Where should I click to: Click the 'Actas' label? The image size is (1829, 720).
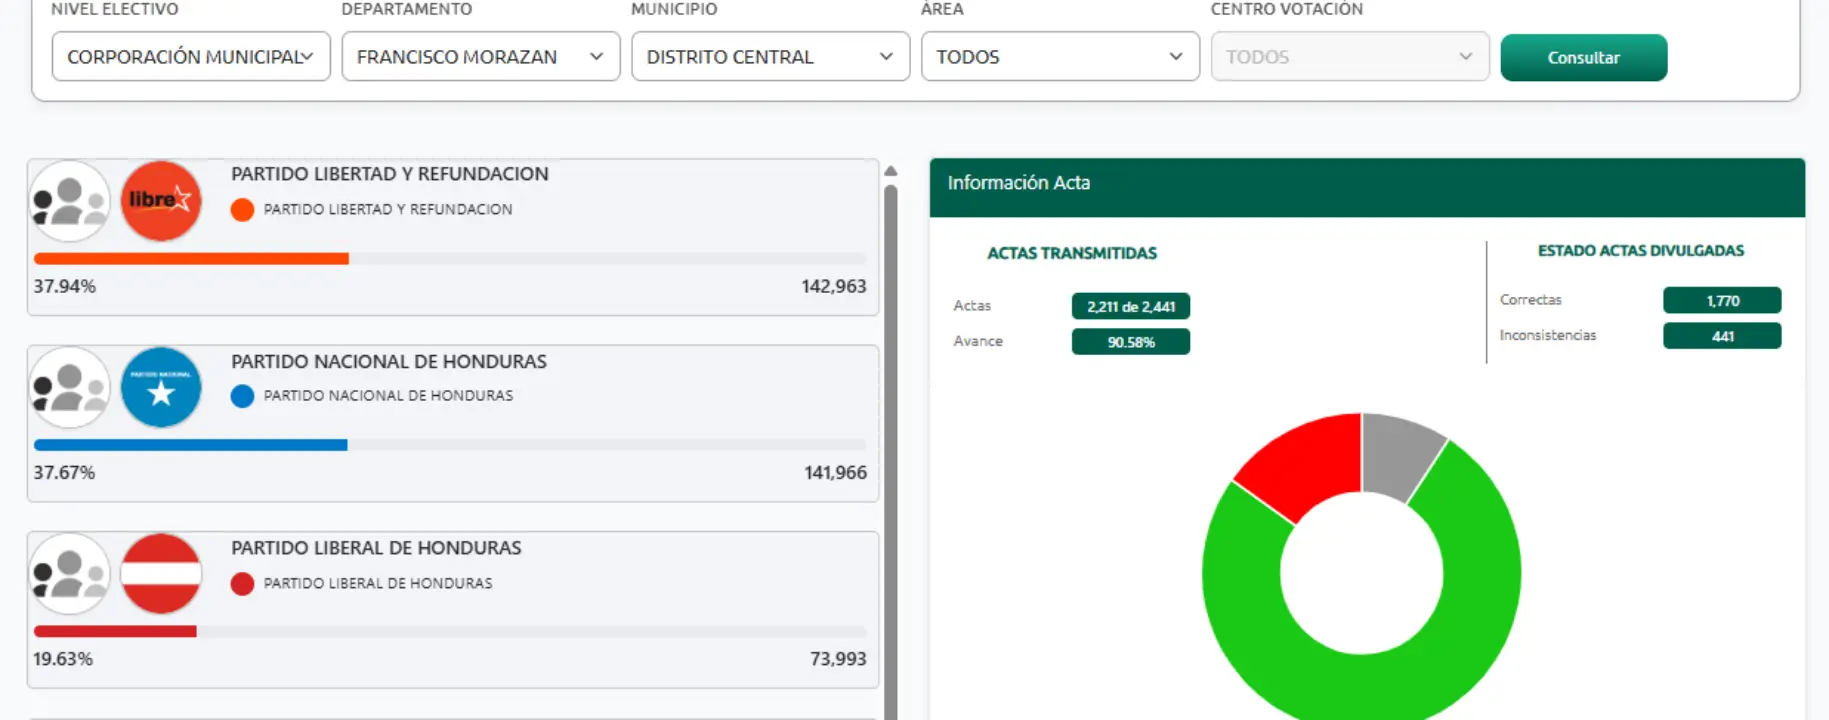[x=972, y=306]
